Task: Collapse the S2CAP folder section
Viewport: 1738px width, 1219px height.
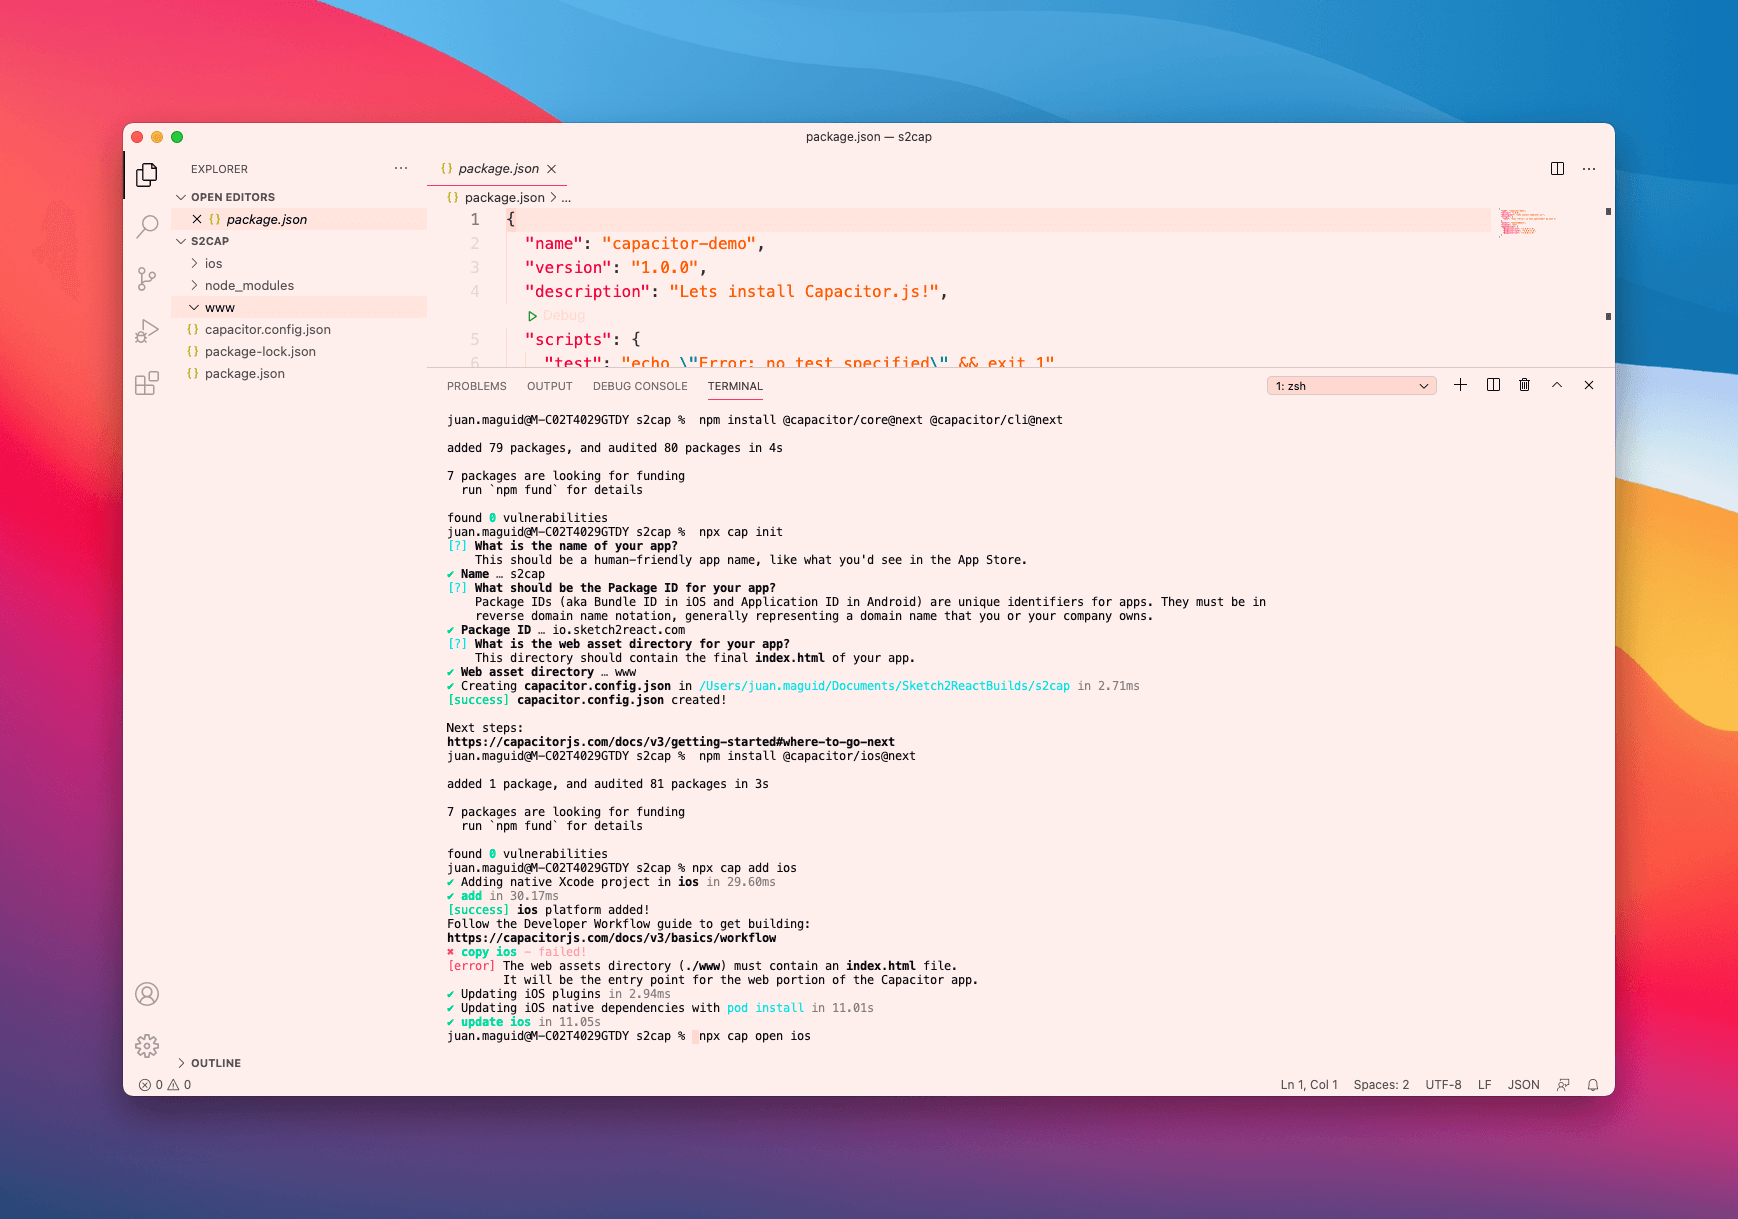Action: coord(181,241)
